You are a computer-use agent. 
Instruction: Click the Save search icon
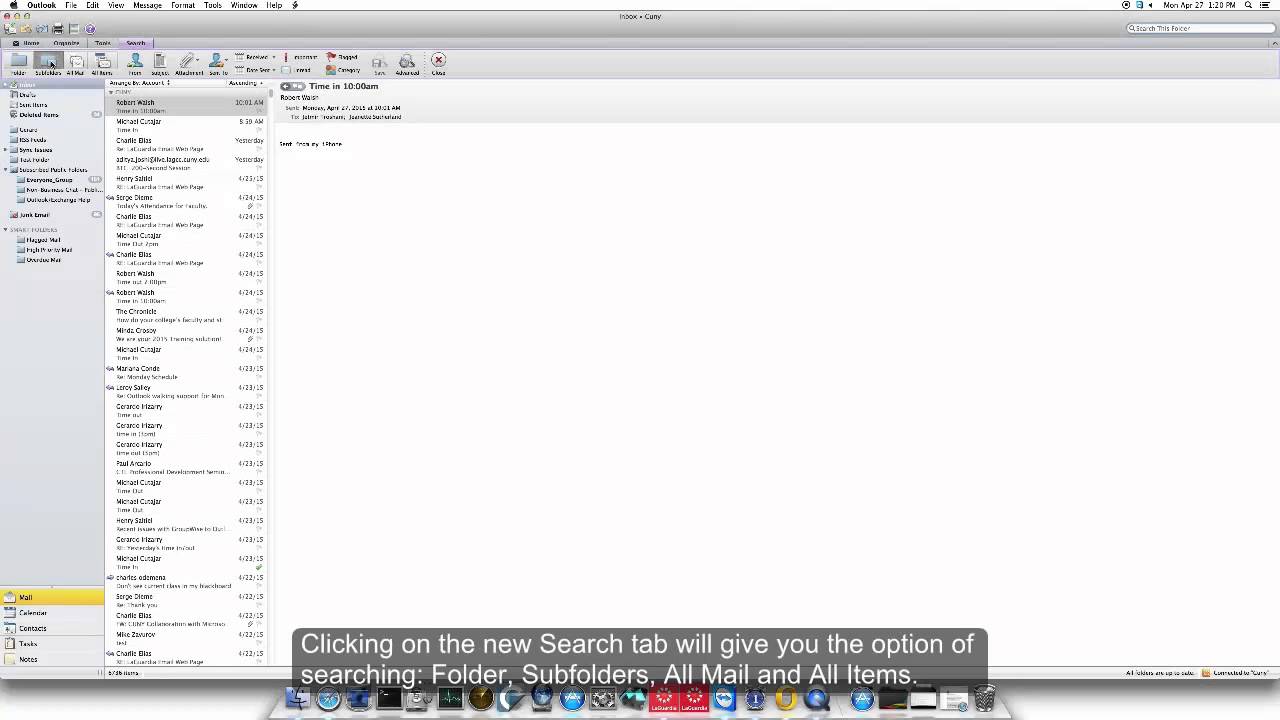point(379,63)
